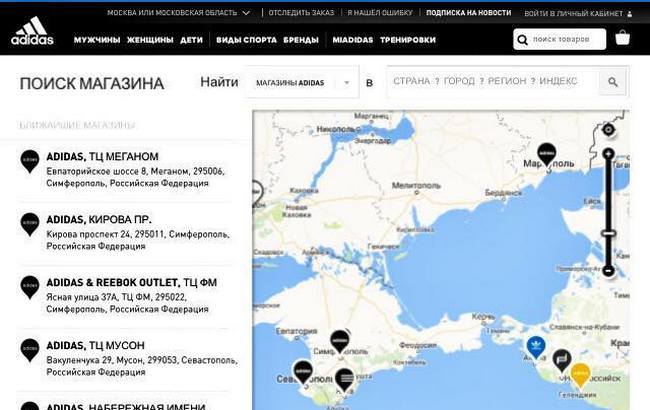650x410 pixels.
Task: Click the map zoom slider handle
Action: click(608, 233)
